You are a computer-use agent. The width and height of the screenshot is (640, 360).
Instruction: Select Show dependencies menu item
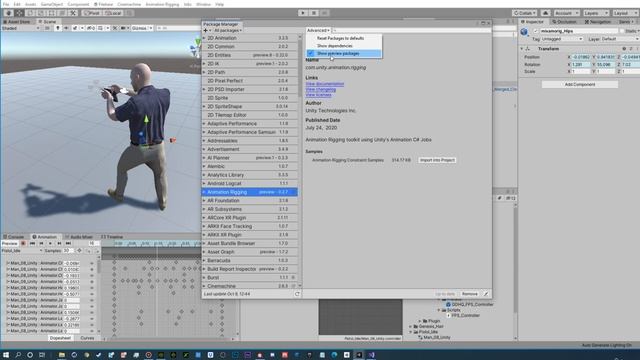click(344, 46)
